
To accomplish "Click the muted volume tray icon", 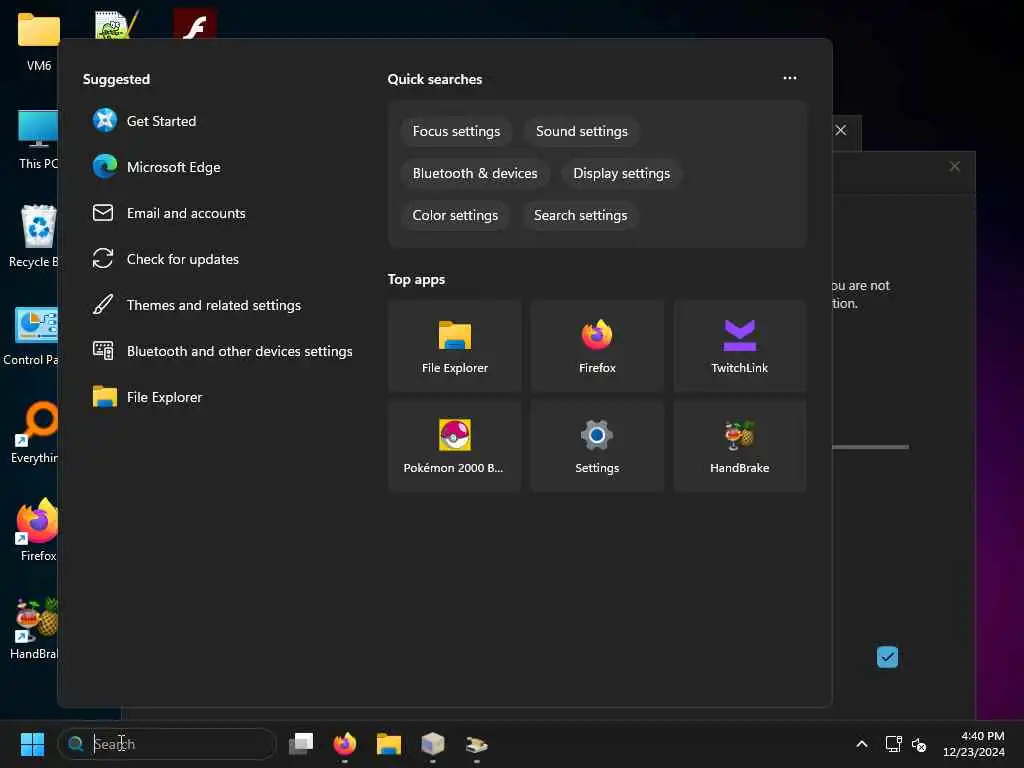I will point(919,744).
